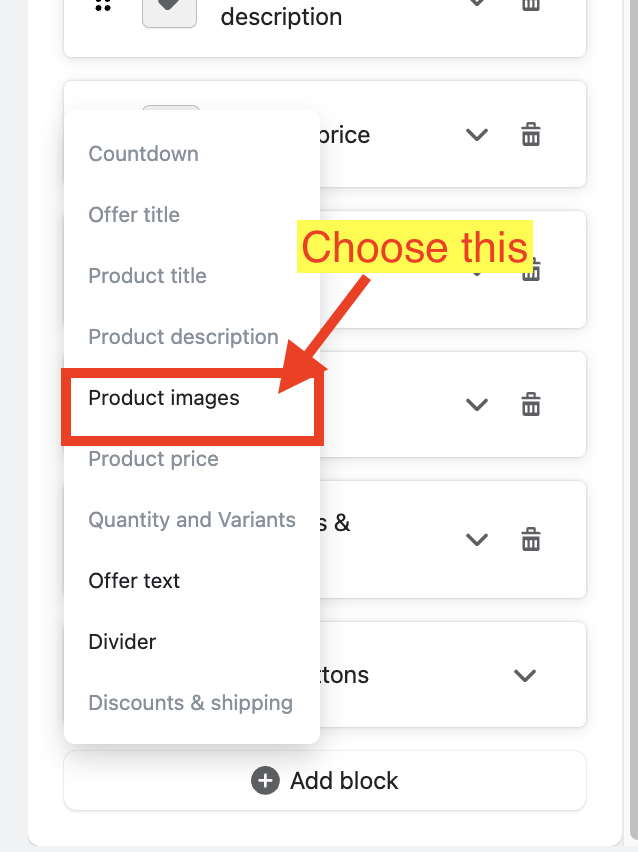638x852 pixels.
Task: Expand the block ending in "s &"
Action: click(477, 540)
